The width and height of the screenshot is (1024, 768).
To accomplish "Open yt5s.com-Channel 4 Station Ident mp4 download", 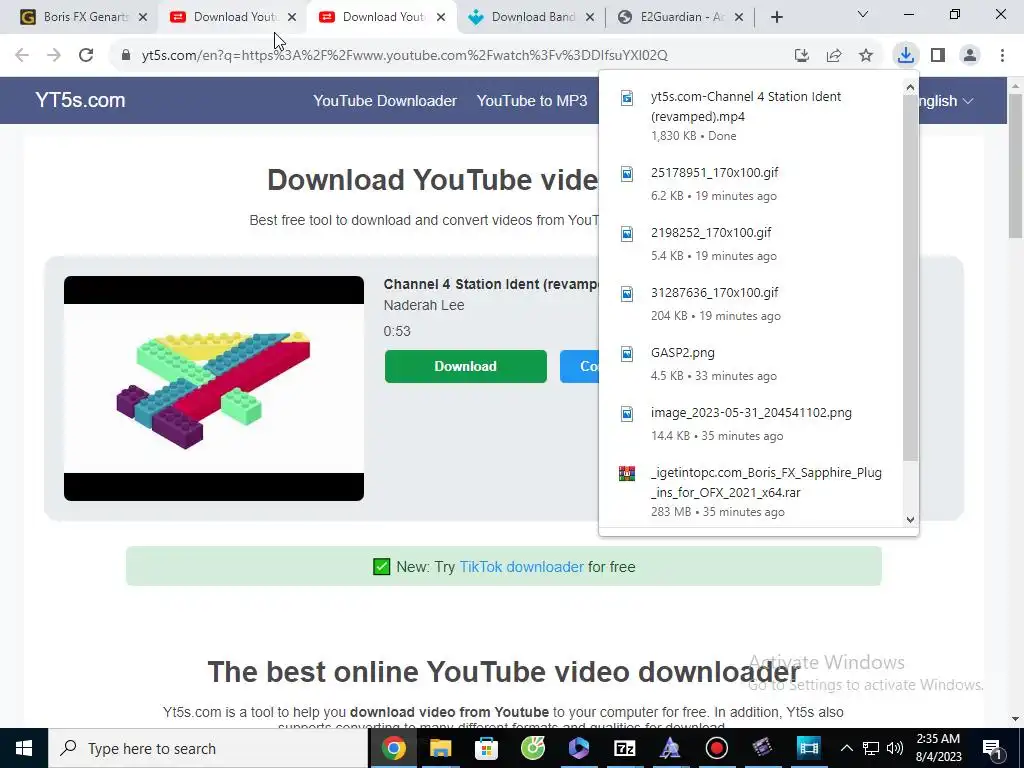I will click(x=751, y=116).
